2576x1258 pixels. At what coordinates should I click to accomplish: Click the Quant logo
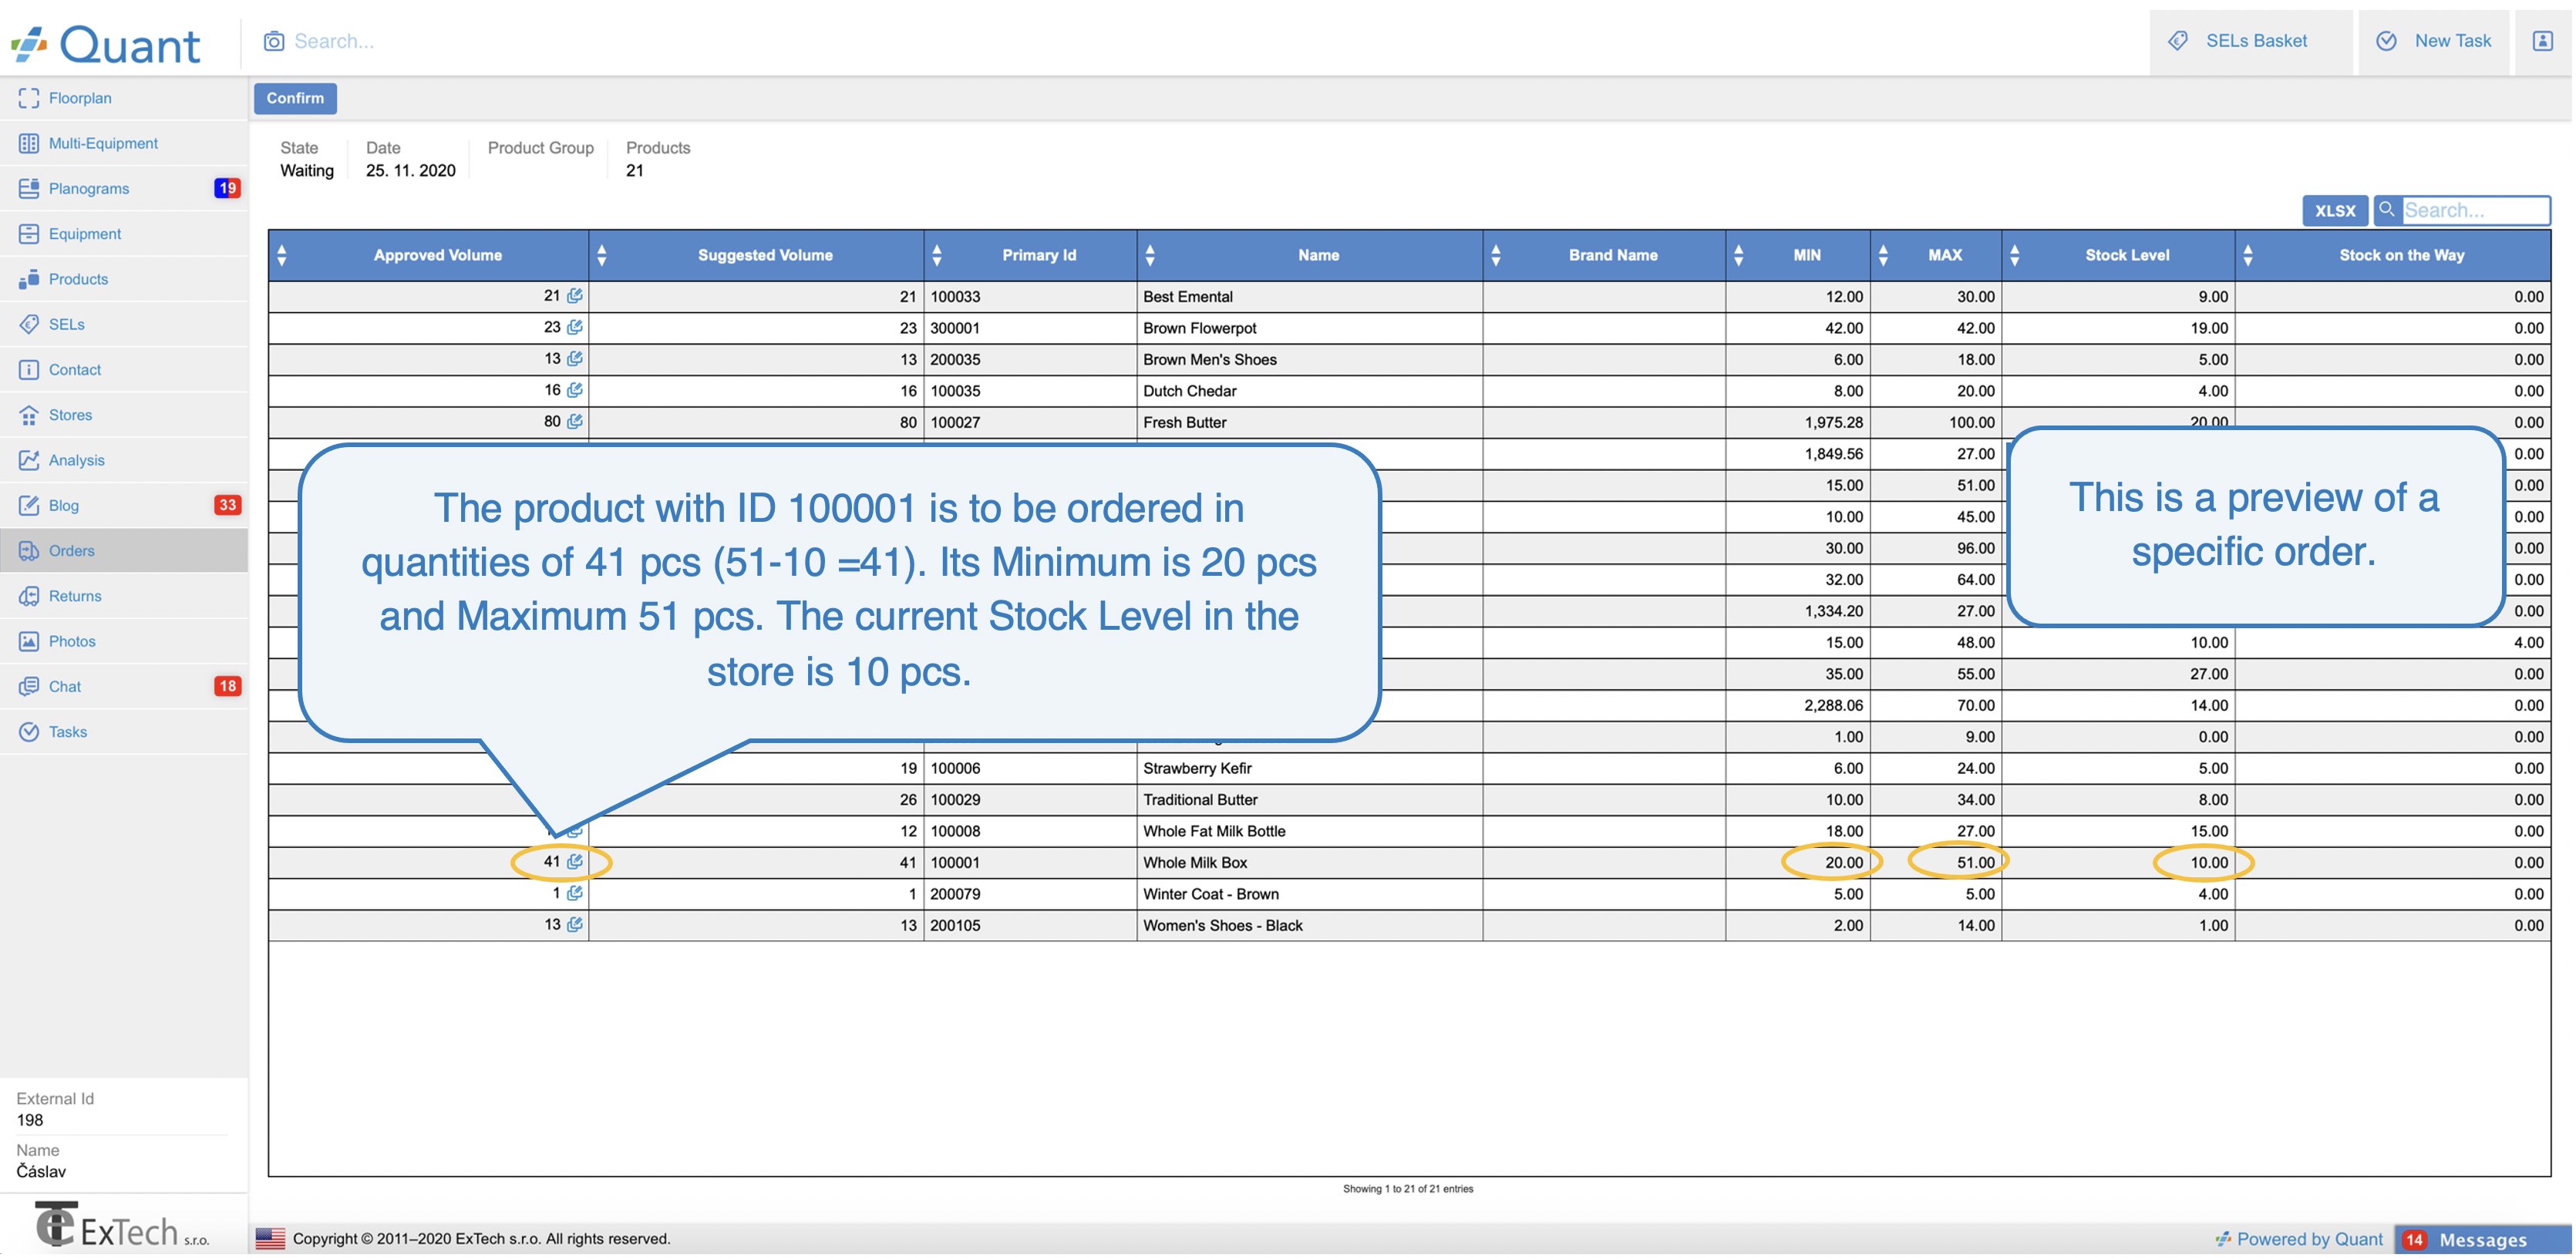click(x=106, y=44)
